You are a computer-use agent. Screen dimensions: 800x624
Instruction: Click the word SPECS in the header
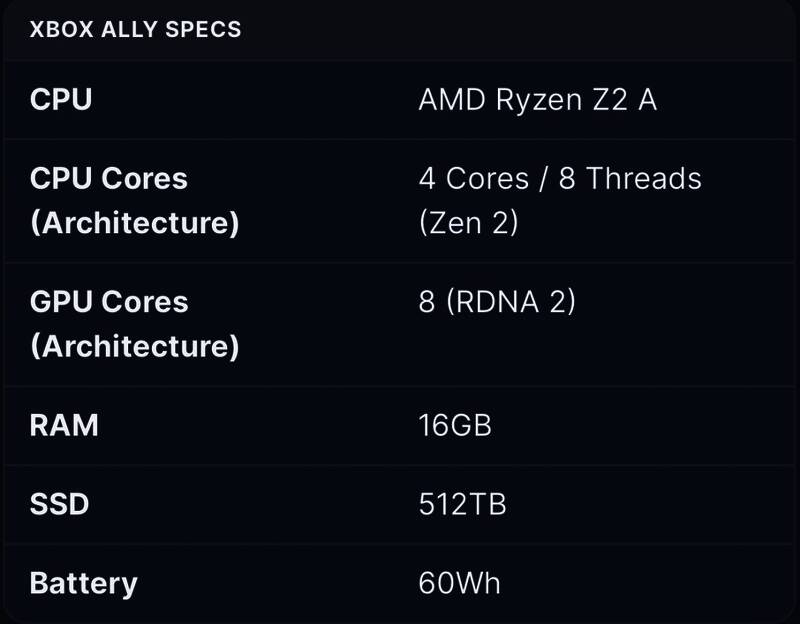click(x=209, y=29)
